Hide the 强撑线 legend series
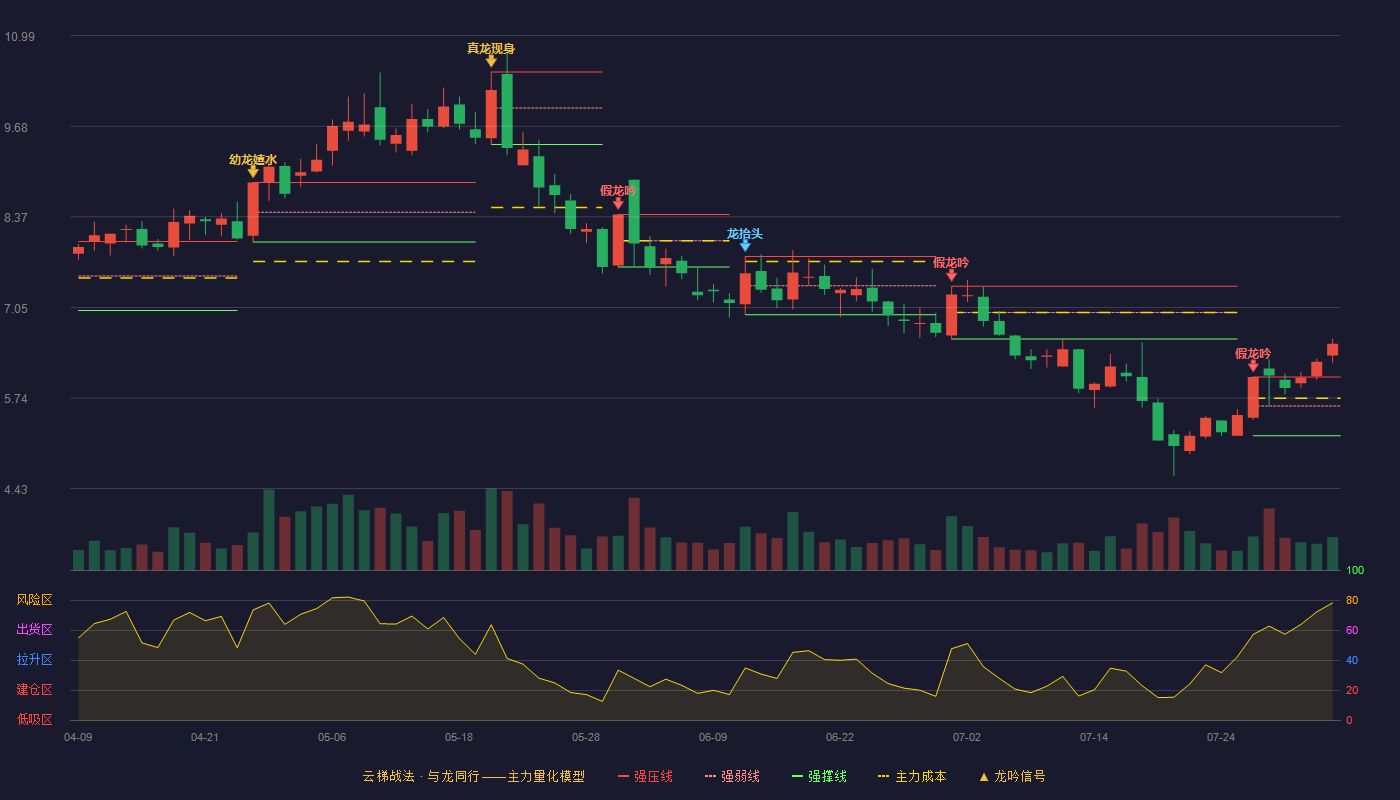The width and height of the screenshot is (1400, 800). click(x=819, y=776)
